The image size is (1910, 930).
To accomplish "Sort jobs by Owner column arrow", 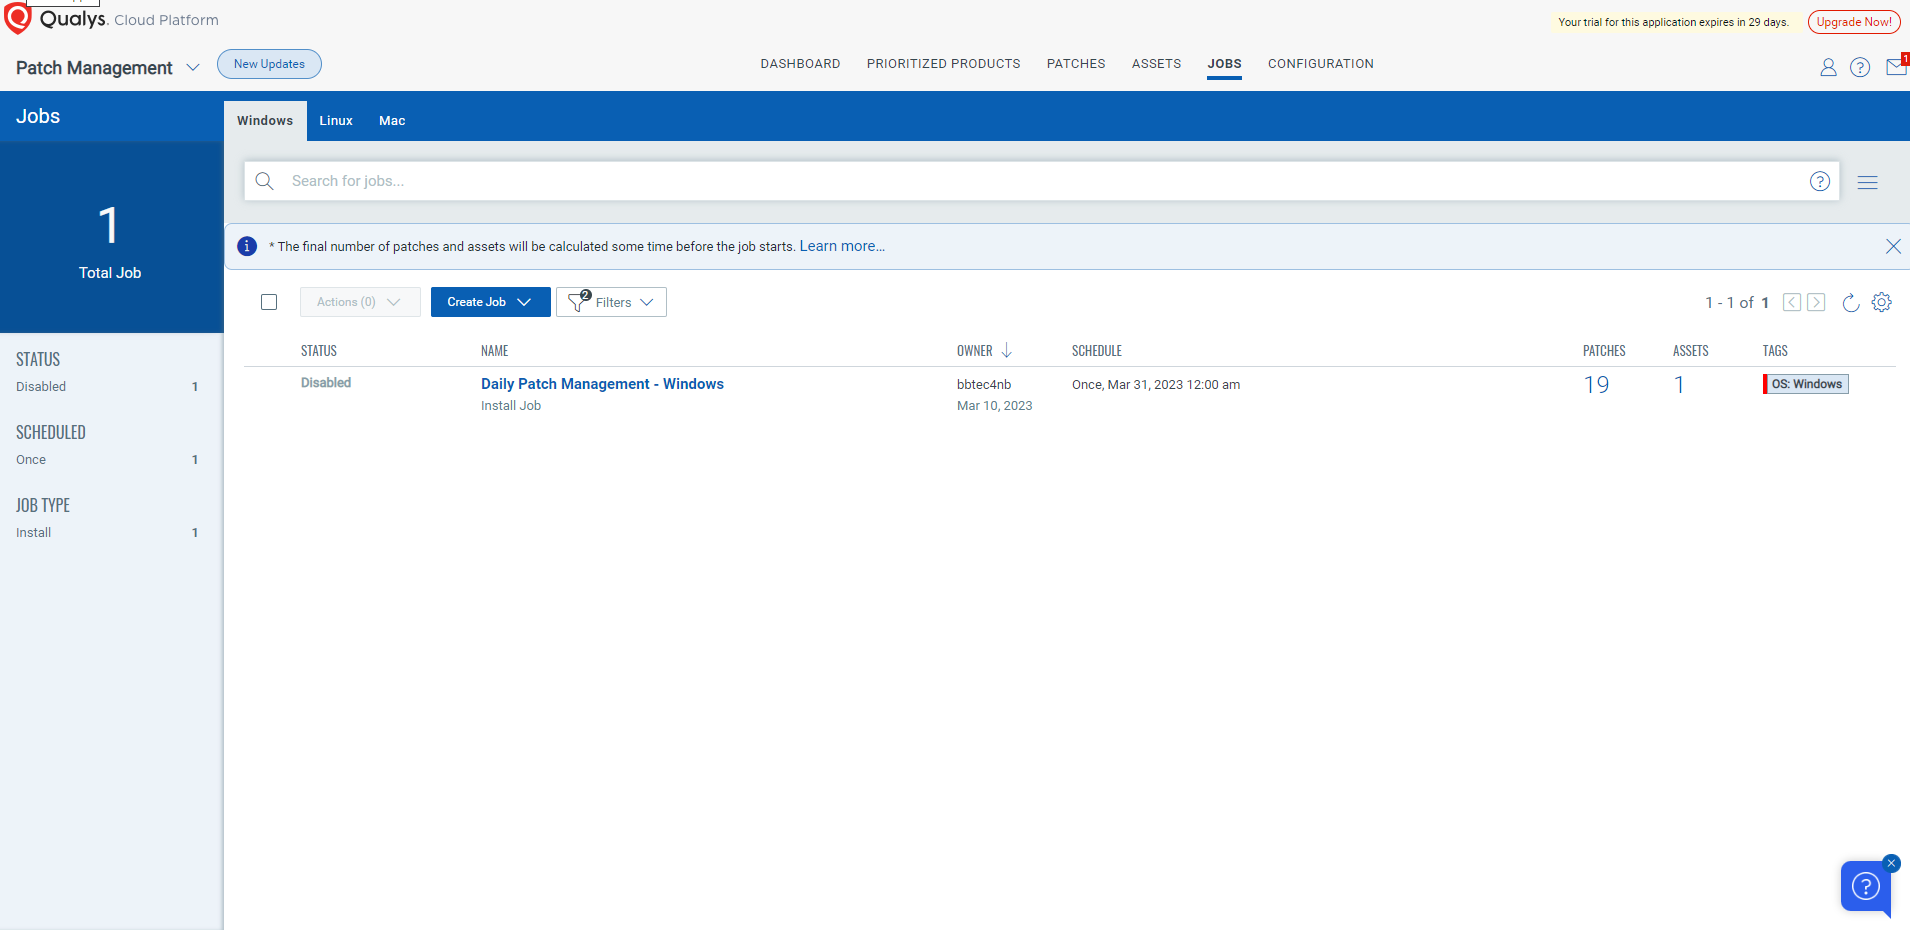I will (1004, 350).
